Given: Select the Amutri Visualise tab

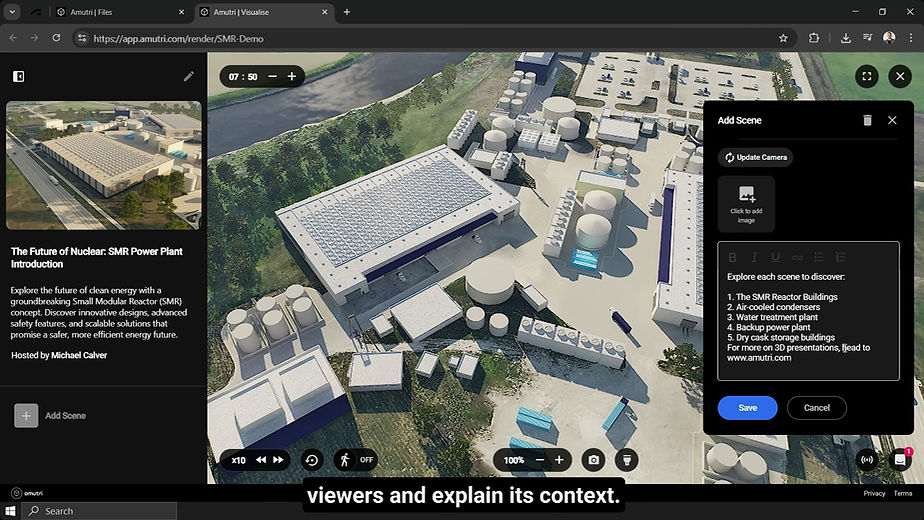Looking at the screenshot, I should click(263, 12).
